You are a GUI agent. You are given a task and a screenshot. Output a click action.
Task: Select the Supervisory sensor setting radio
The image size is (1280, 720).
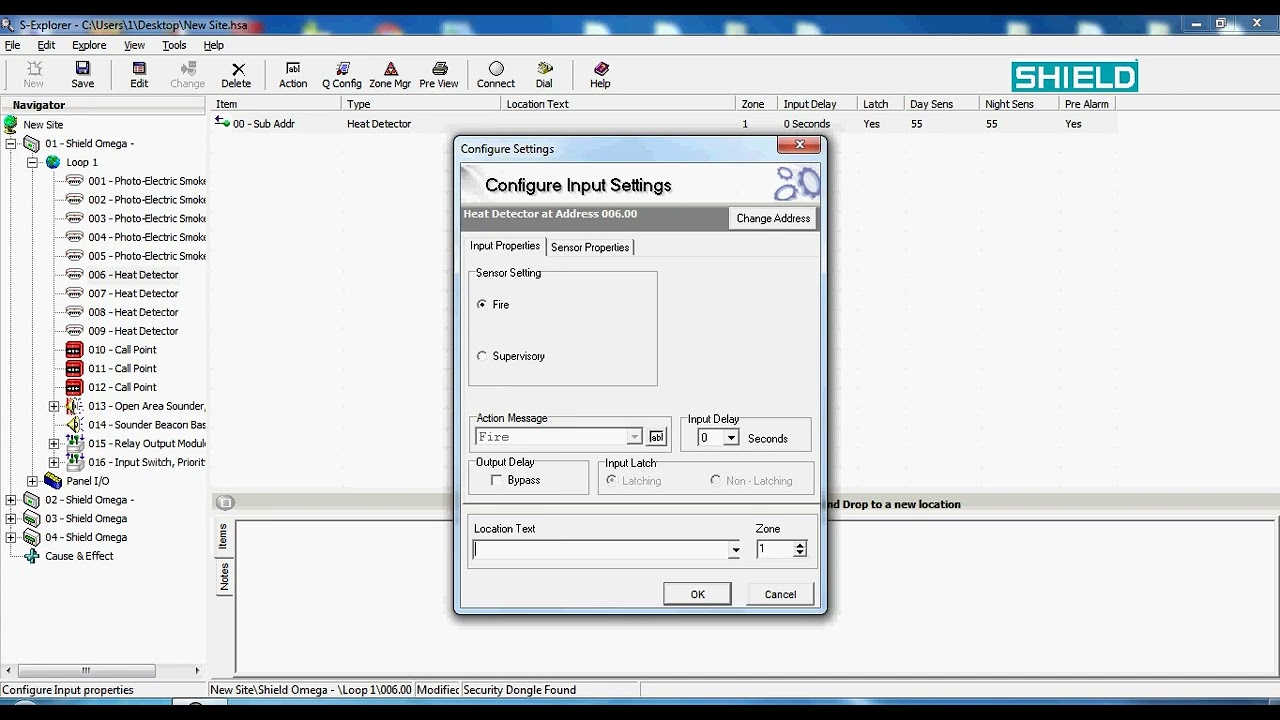[x=483, y=356]
